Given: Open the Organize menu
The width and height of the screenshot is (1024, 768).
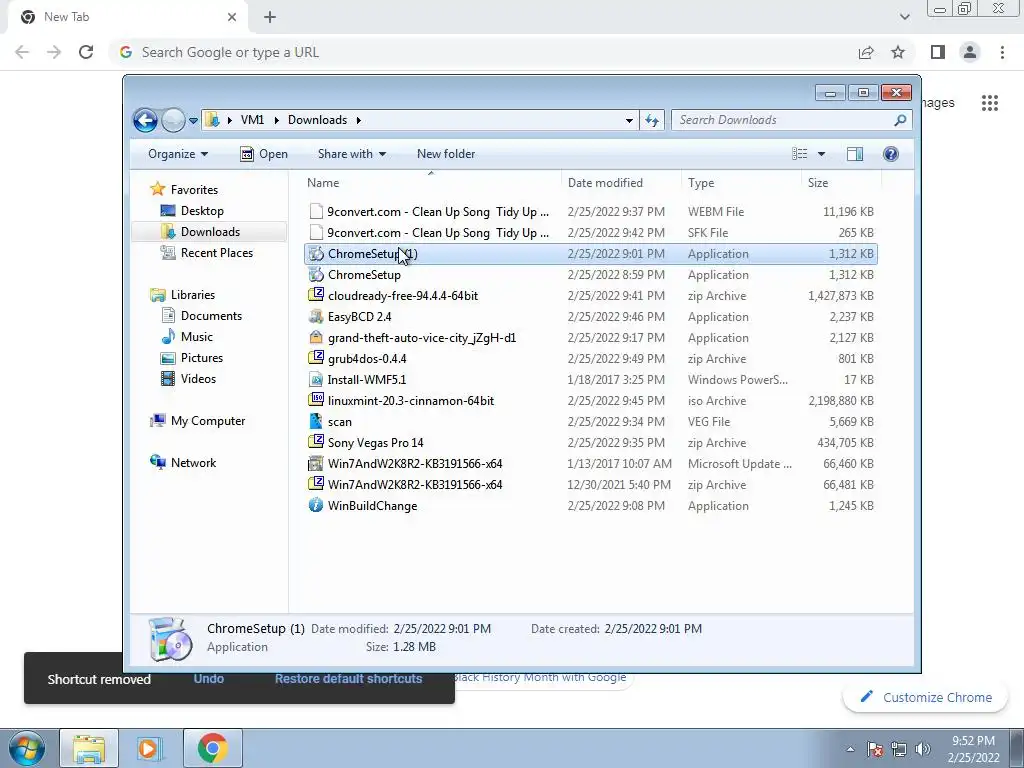Looking at the screenshot, I should click(178, 154).
